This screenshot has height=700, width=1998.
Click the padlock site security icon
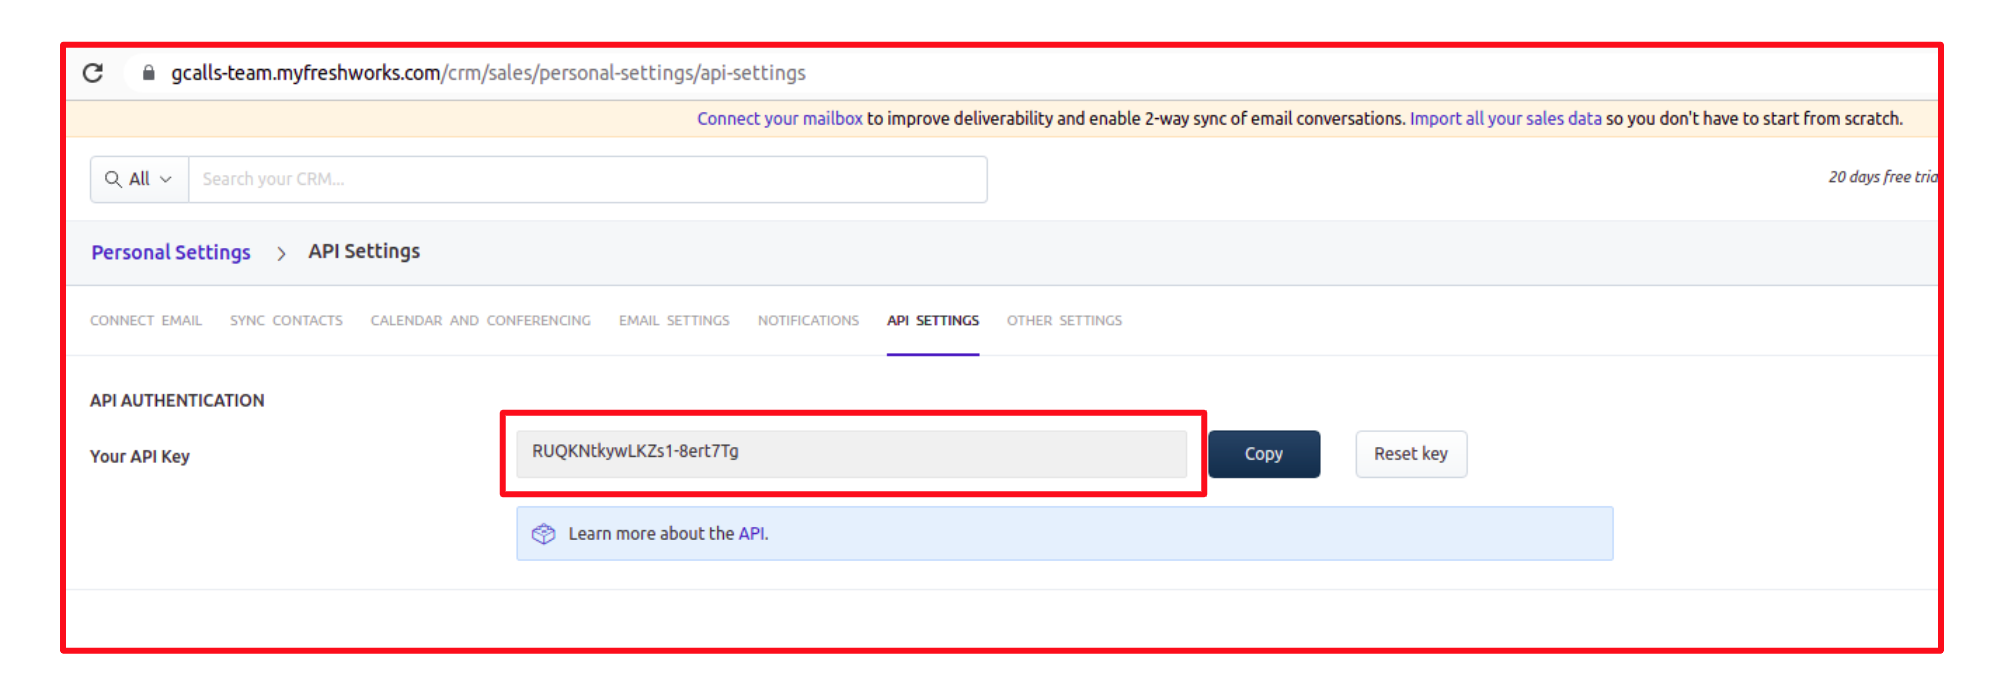coord(149,73)
